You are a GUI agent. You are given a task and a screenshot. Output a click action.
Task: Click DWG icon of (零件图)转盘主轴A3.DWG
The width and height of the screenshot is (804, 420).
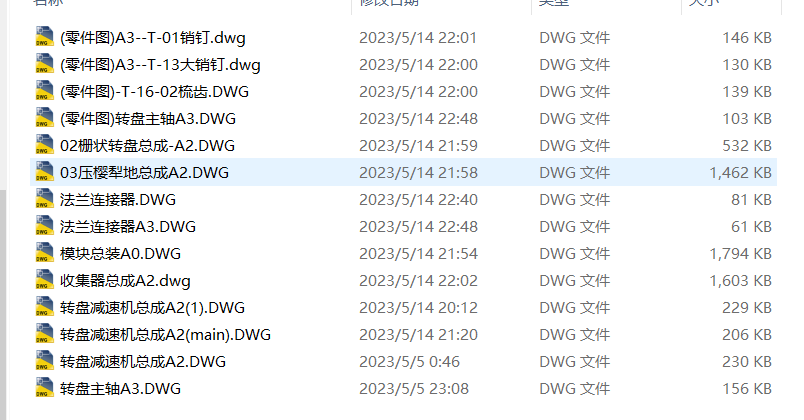[x=45, y=118]
